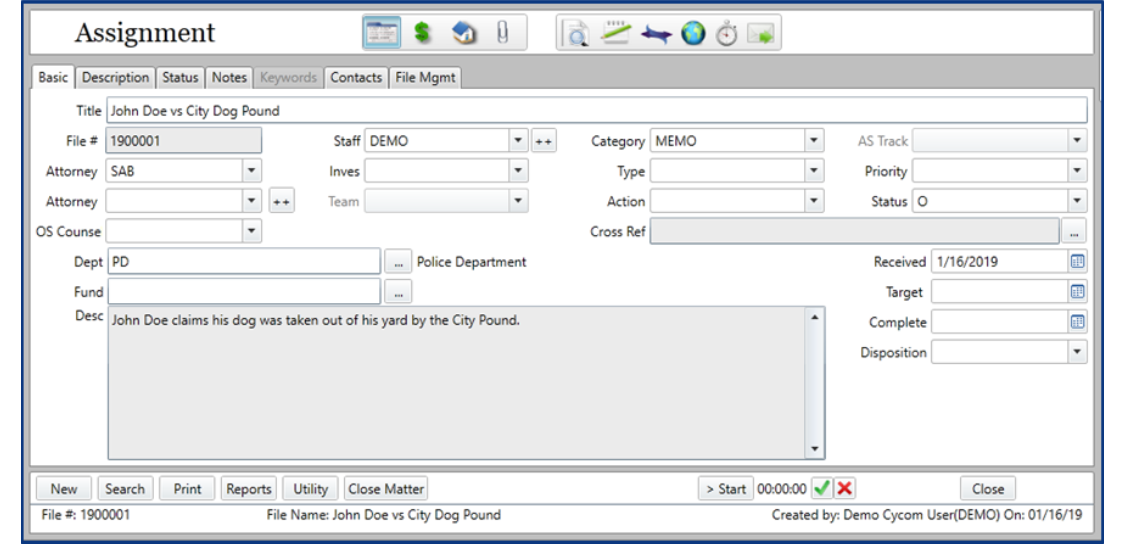Click the Close Matter button
Viewport: 1125px width, 545px height.
coord(386,489)
